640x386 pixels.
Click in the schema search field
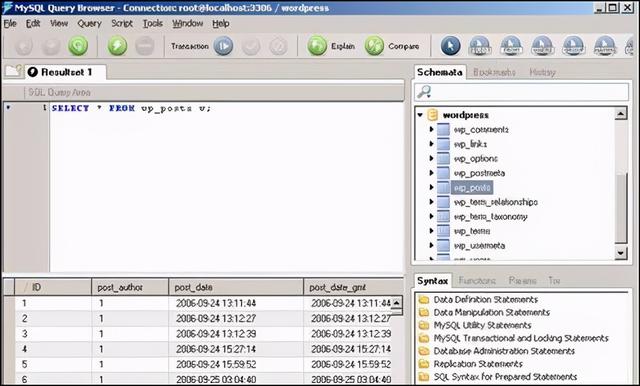coord(521,92)
